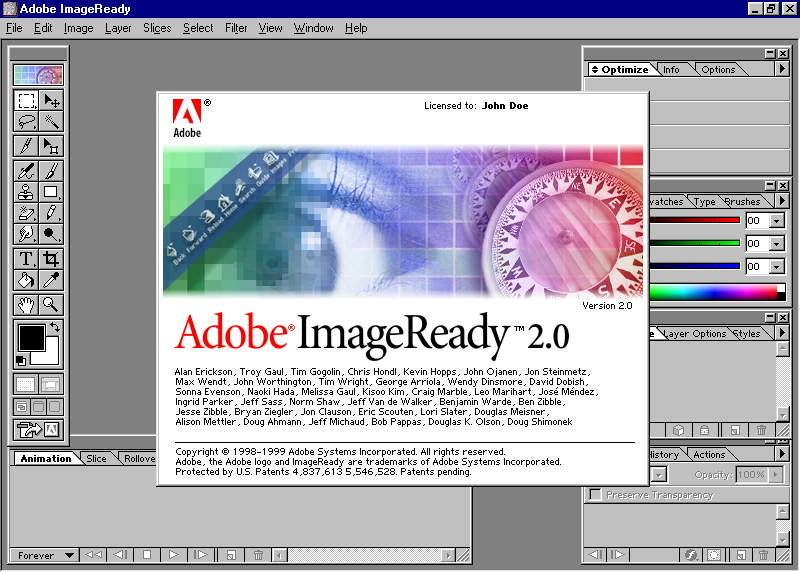
Task: Select the Crop tool
Action: click(x=50, y=258)
